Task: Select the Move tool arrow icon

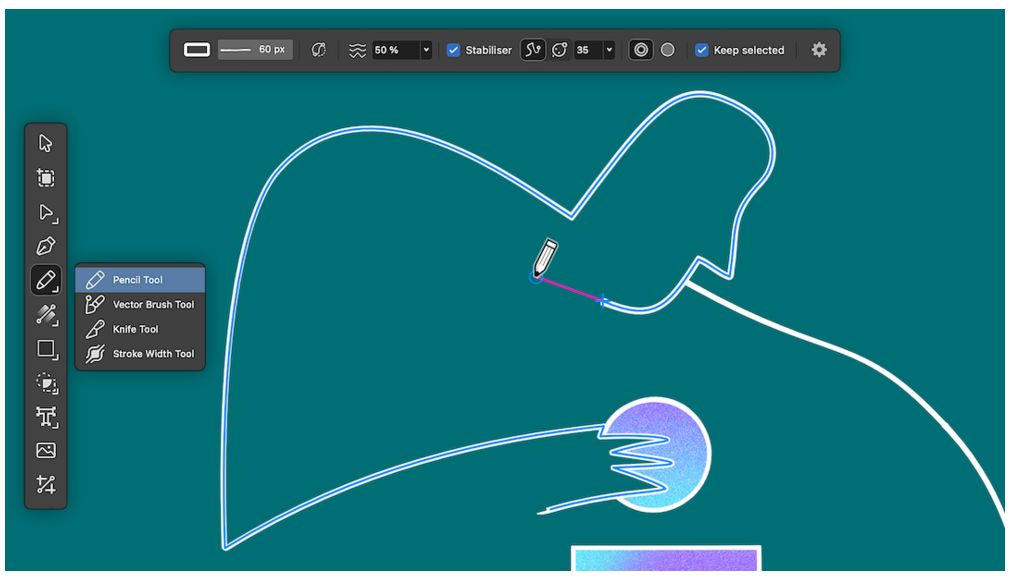Action: point(45,143)
